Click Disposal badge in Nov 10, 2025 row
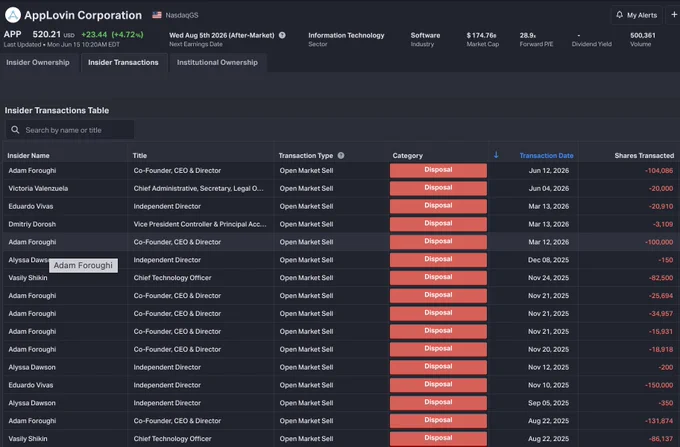 click(x=438, y=385)
